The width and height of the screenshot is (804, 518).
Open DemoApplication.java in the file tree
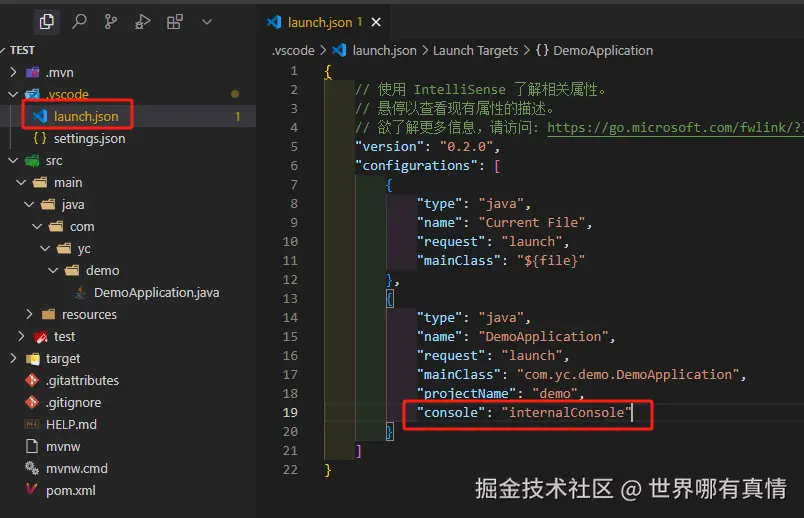[156, 292]
